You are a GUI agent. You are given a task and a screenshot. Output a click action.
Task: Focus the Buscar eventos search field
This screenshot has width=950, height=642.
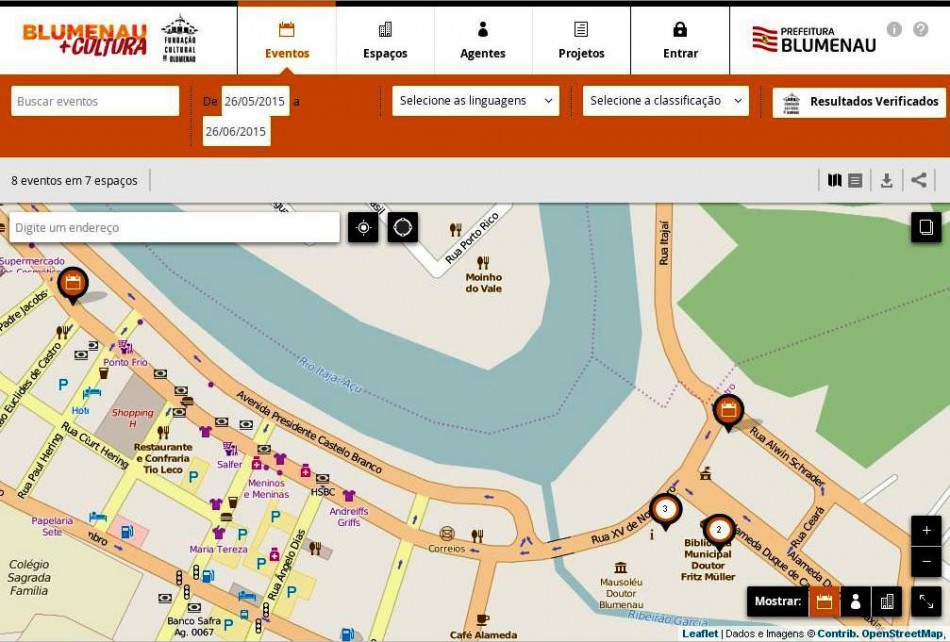pos(95,101)
